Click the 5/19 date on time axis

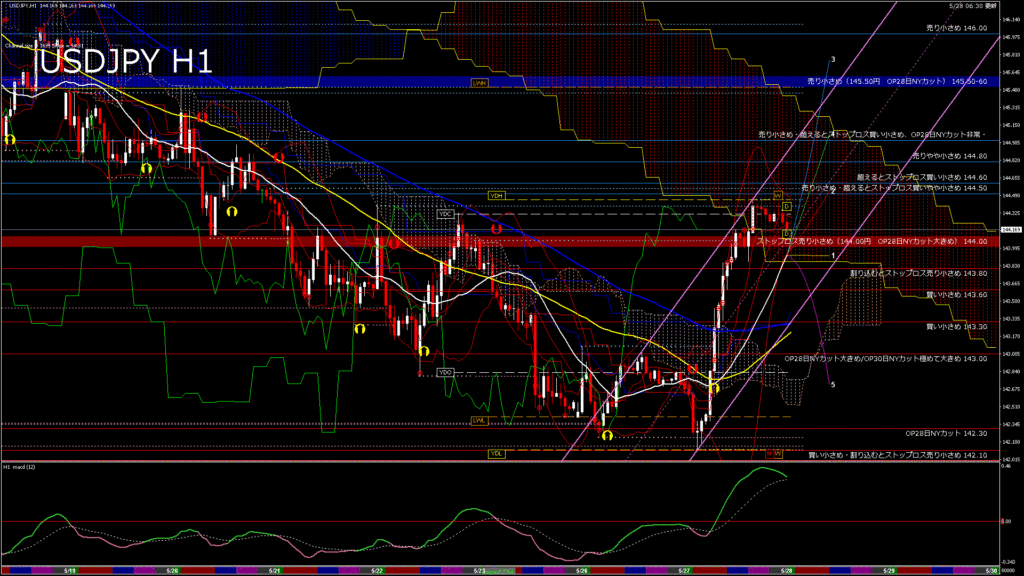point(70,571)
